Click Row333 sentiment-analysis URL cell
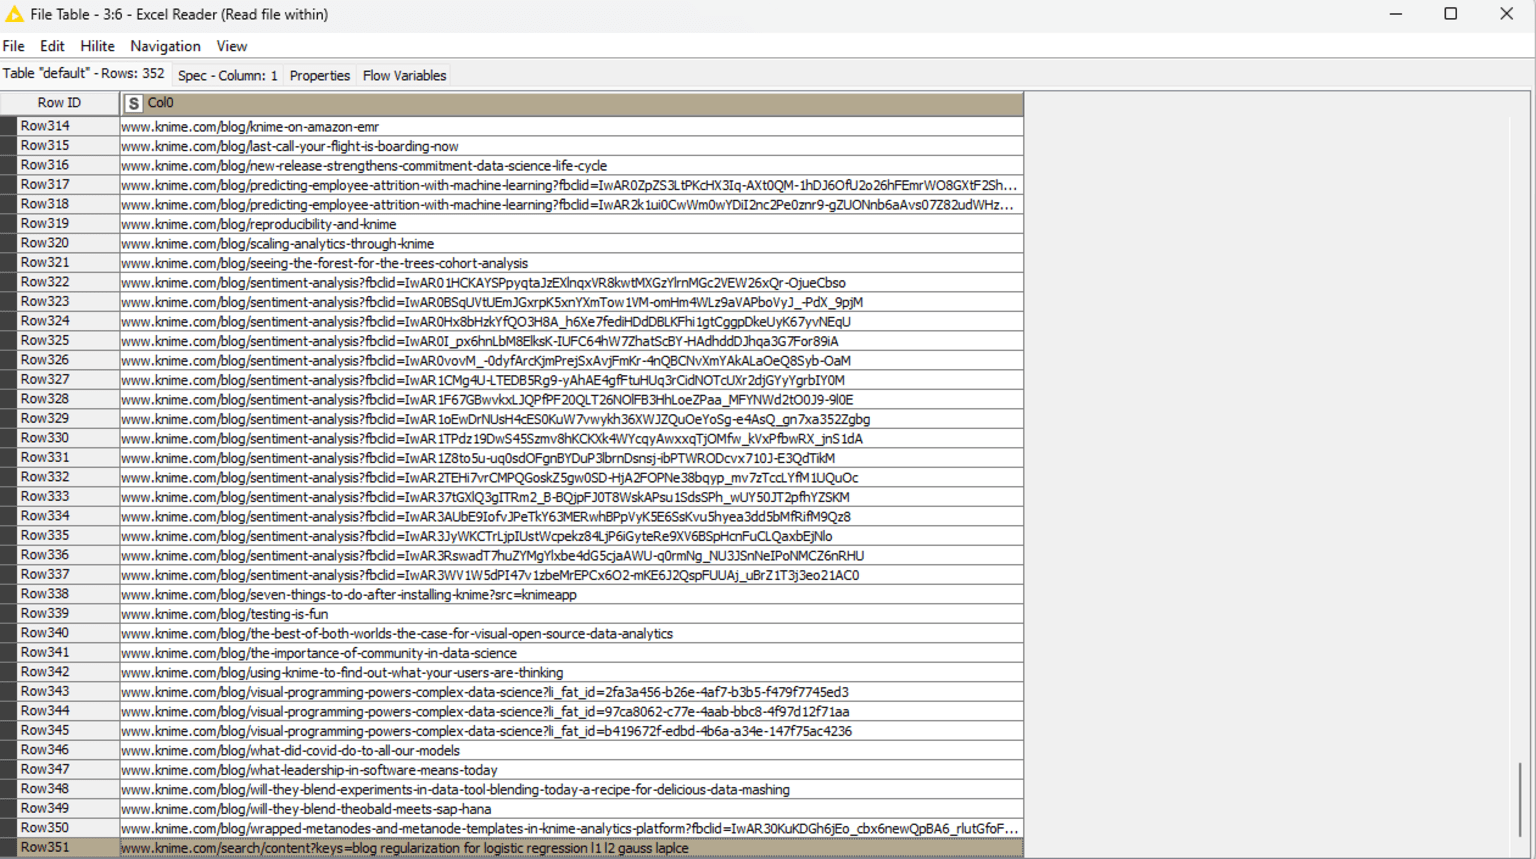 (572, 497)
